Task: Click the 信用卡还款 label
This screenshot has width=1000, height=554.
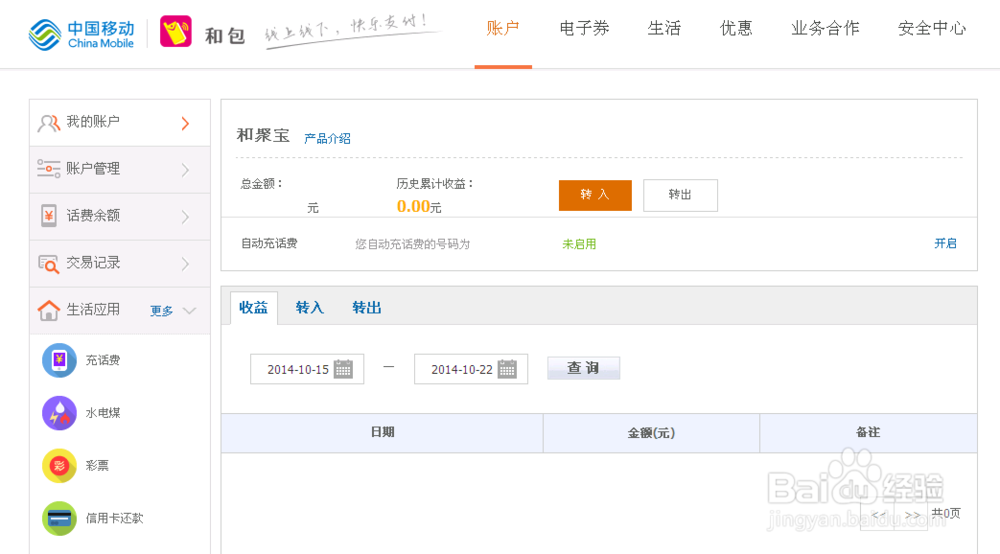Action: tap(114, 518)
